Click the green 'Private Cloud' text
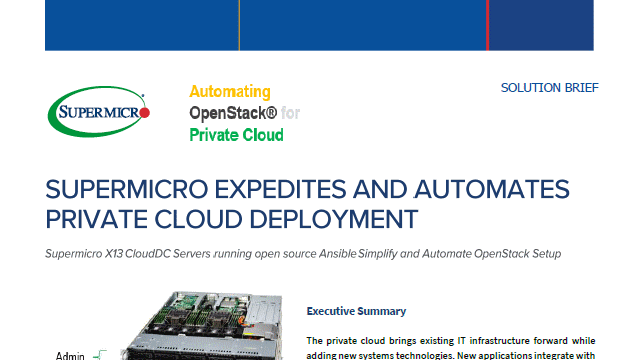This screenshot has width=640, height=360. tap(236, 135)
